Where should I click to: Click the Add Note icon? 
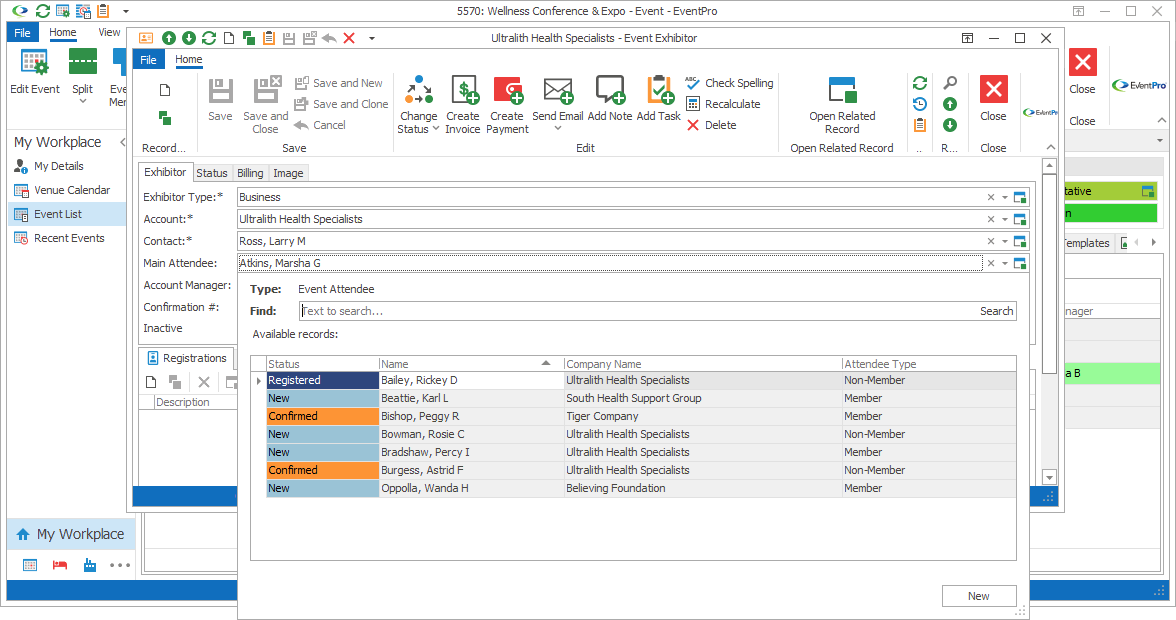[610, 90]
